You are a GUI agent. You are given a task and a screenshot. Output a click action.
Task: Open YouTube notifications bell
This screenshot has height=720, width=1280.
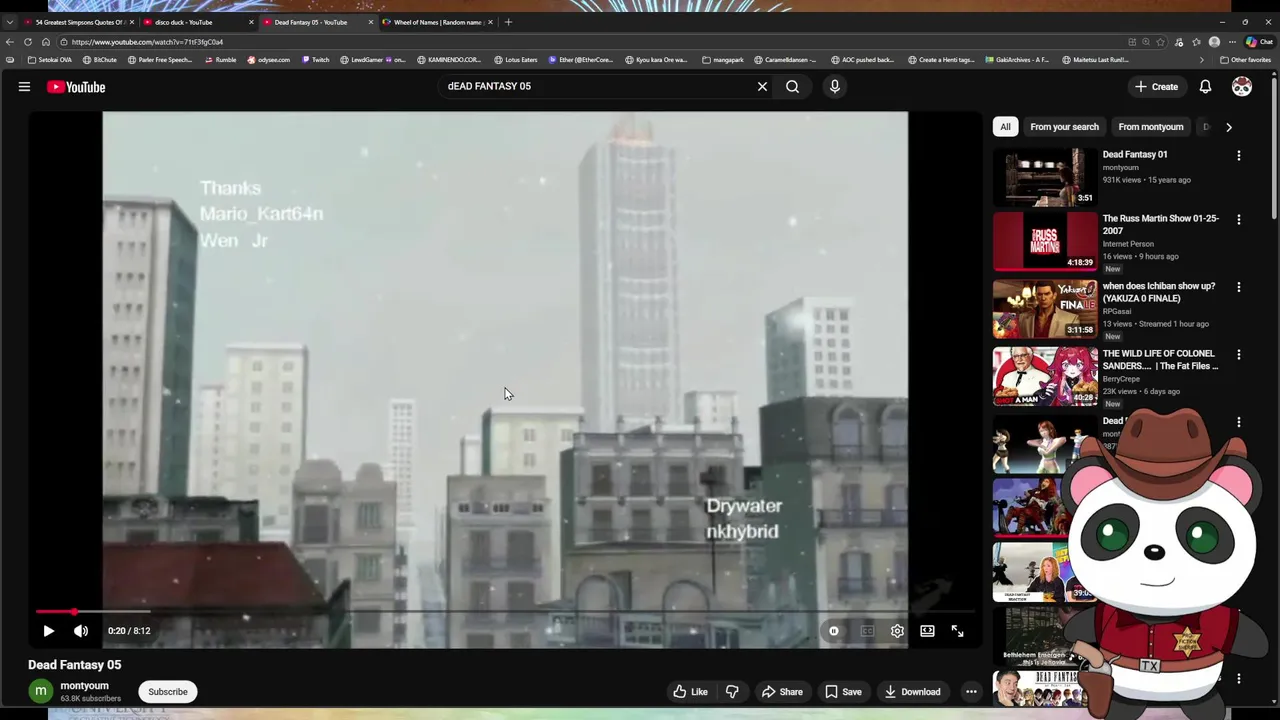tap(1205, 87)
